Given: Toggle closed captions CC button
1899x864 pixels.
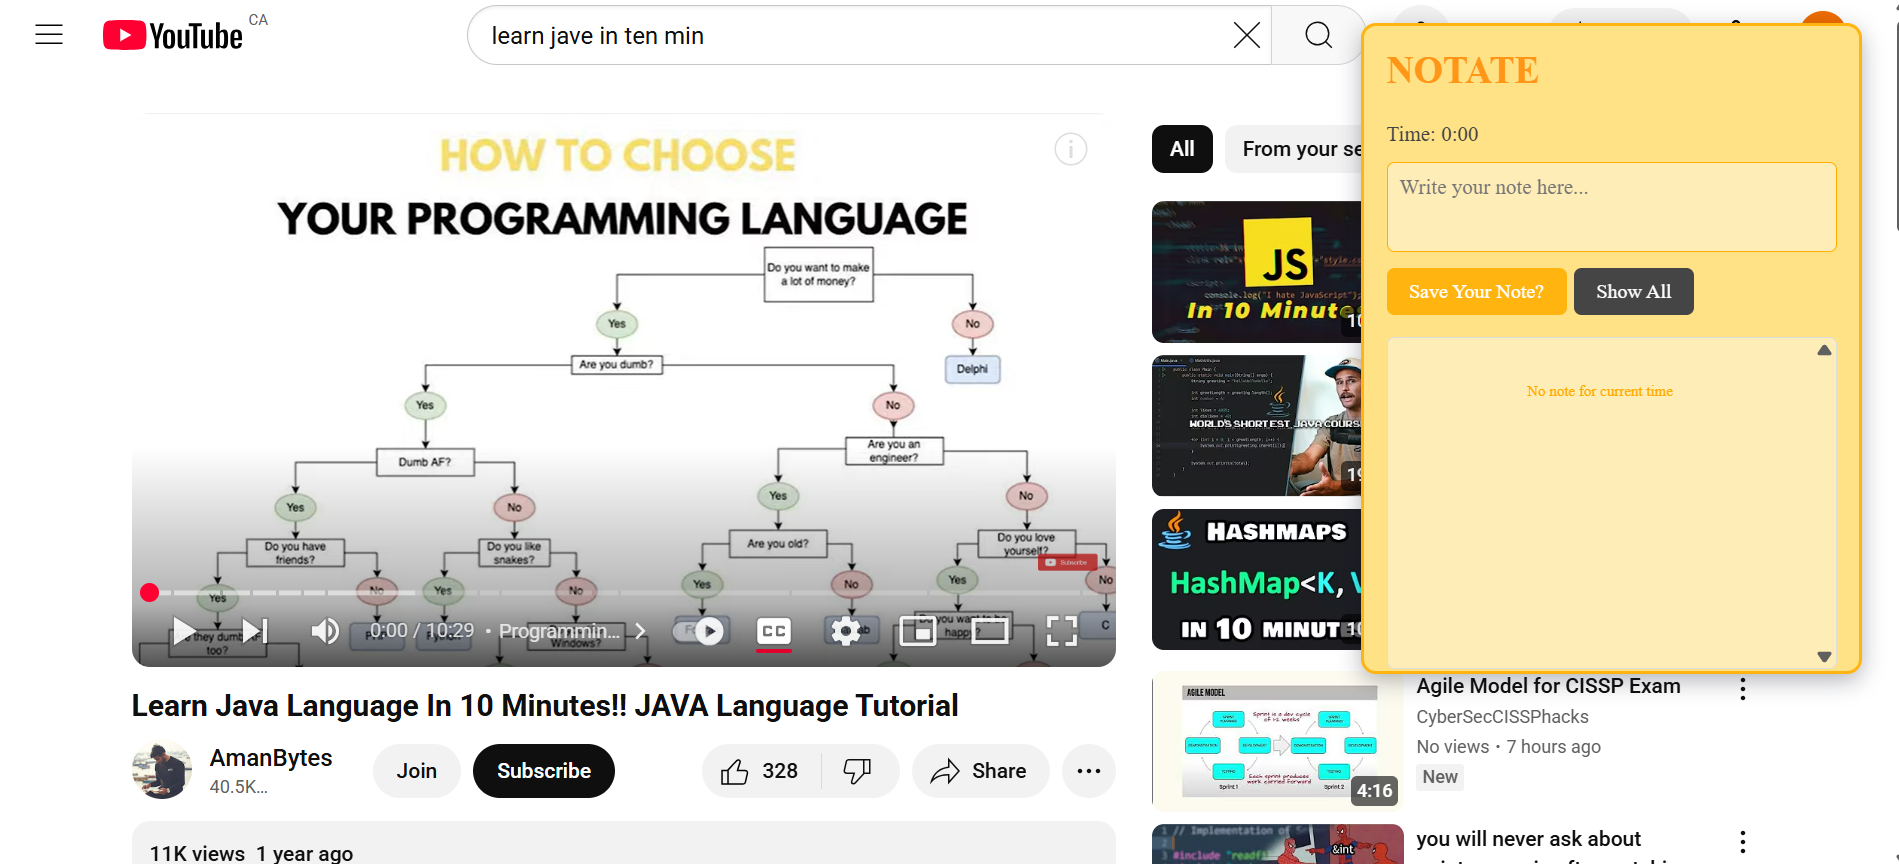Looking at the screenshot, I should [x=774, y=631].
